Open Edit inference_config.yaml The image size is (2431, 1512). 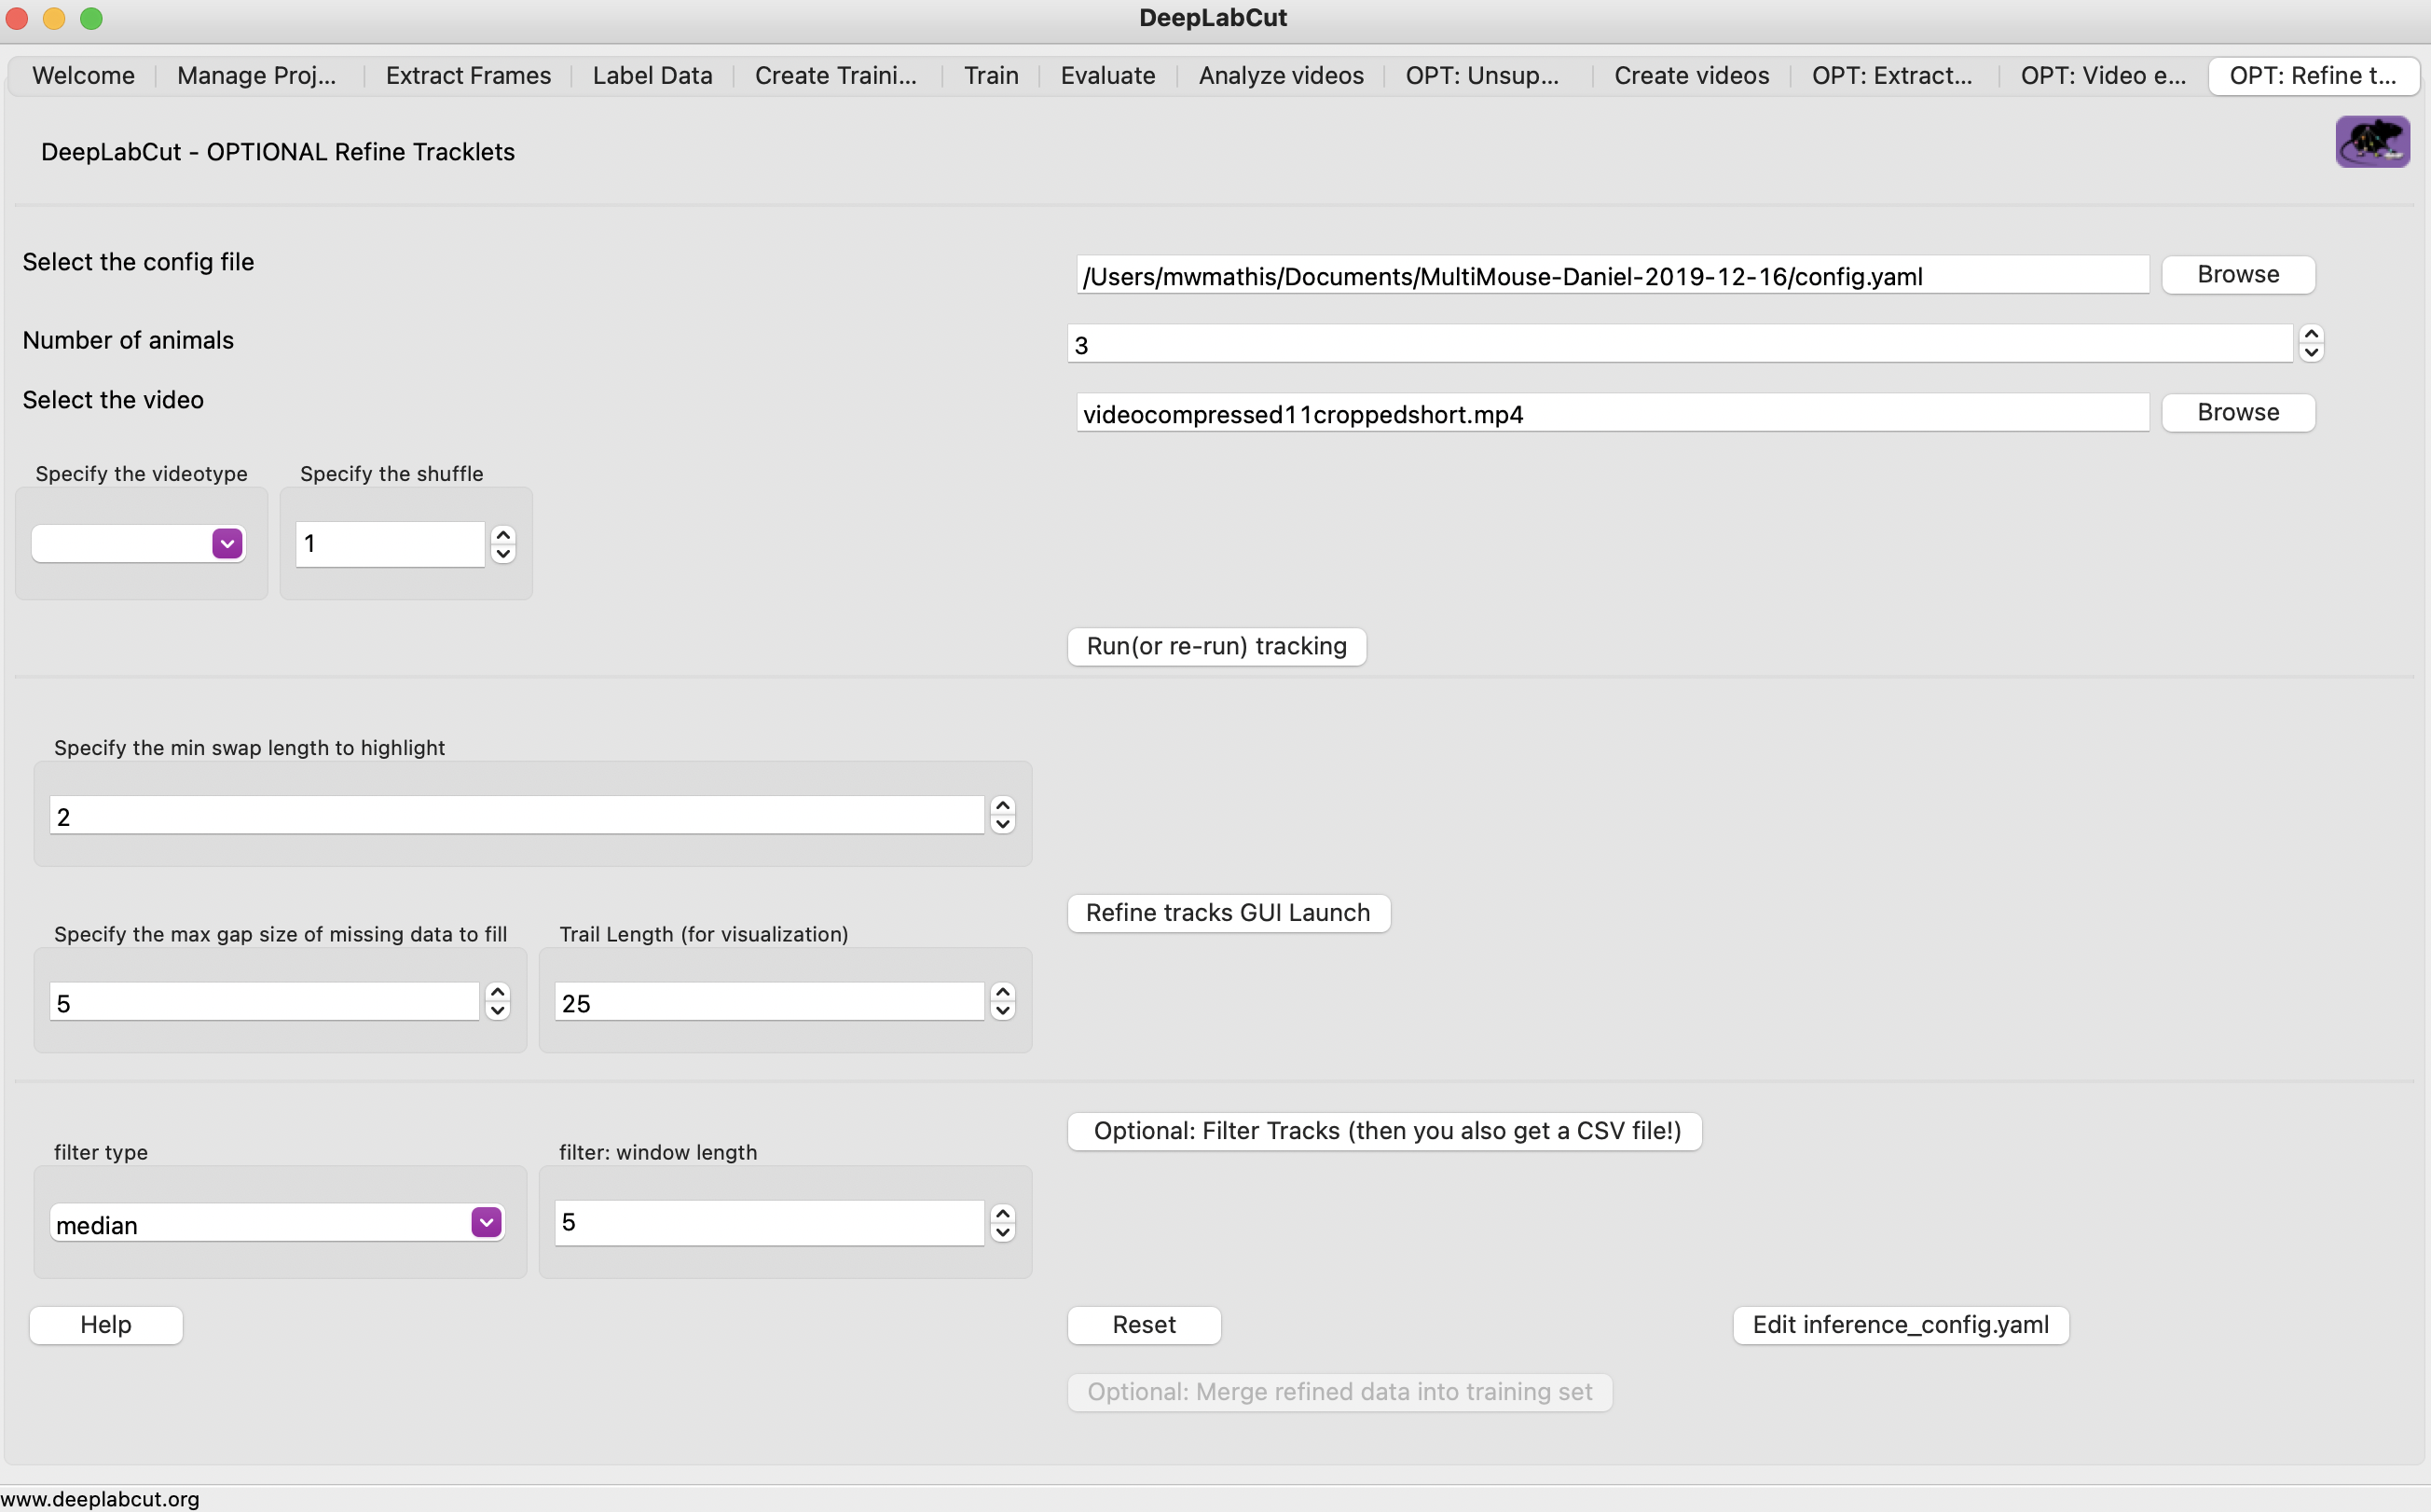pyautogui.click(x=1899, y=1324)
